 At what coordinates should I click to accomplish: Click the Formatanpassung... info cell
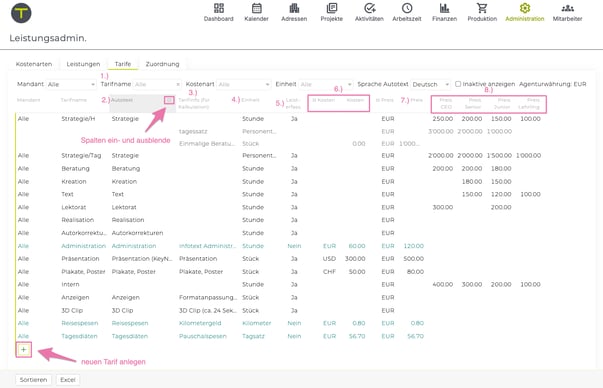click(x=208, y=297)
